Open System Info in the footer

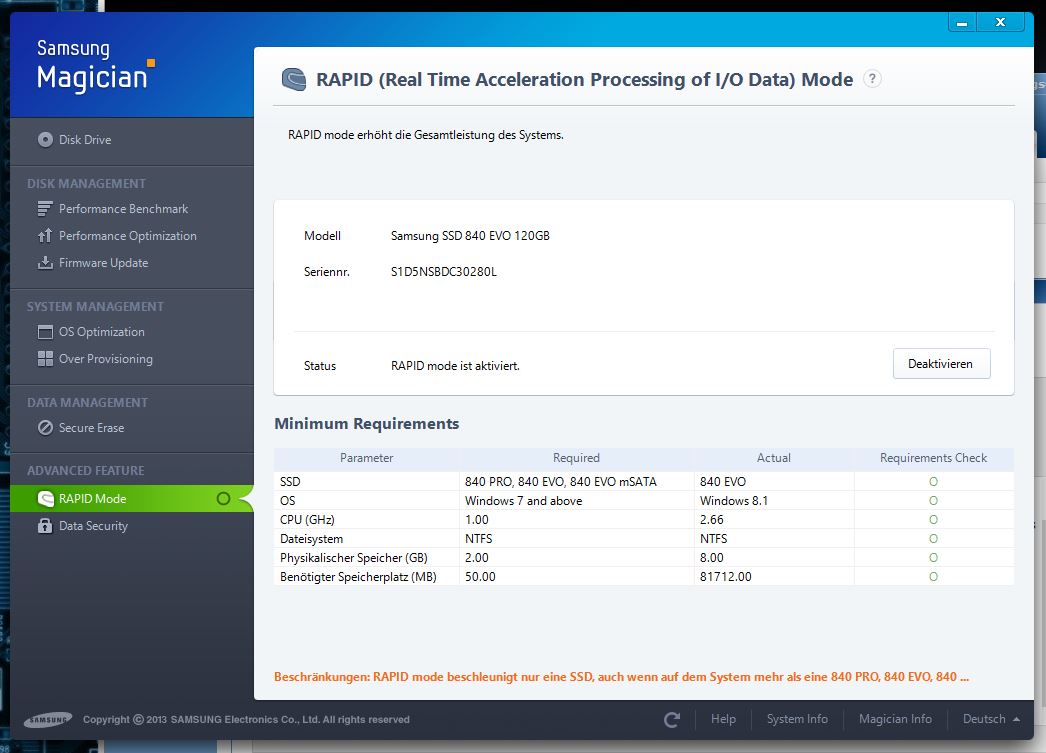click(x=797, y=719)
